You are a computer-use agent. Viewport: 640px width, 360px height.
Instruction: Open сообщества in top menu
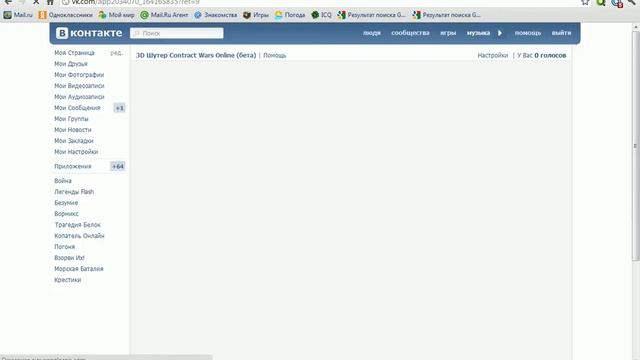pyautogui.click(x=410, y=33)
